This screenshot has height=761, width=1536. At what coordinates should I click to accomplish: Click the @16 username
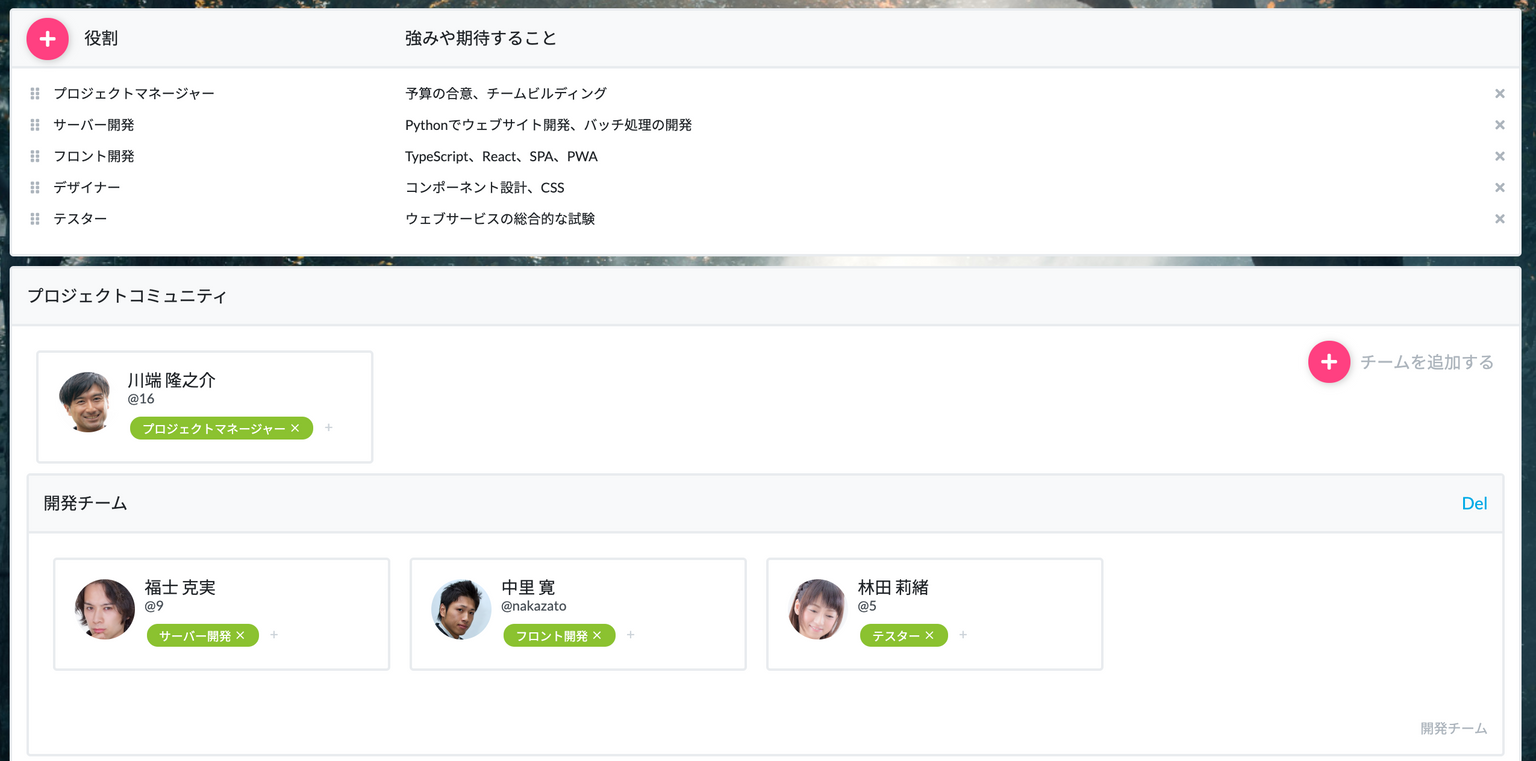click(x=141, y=399)
